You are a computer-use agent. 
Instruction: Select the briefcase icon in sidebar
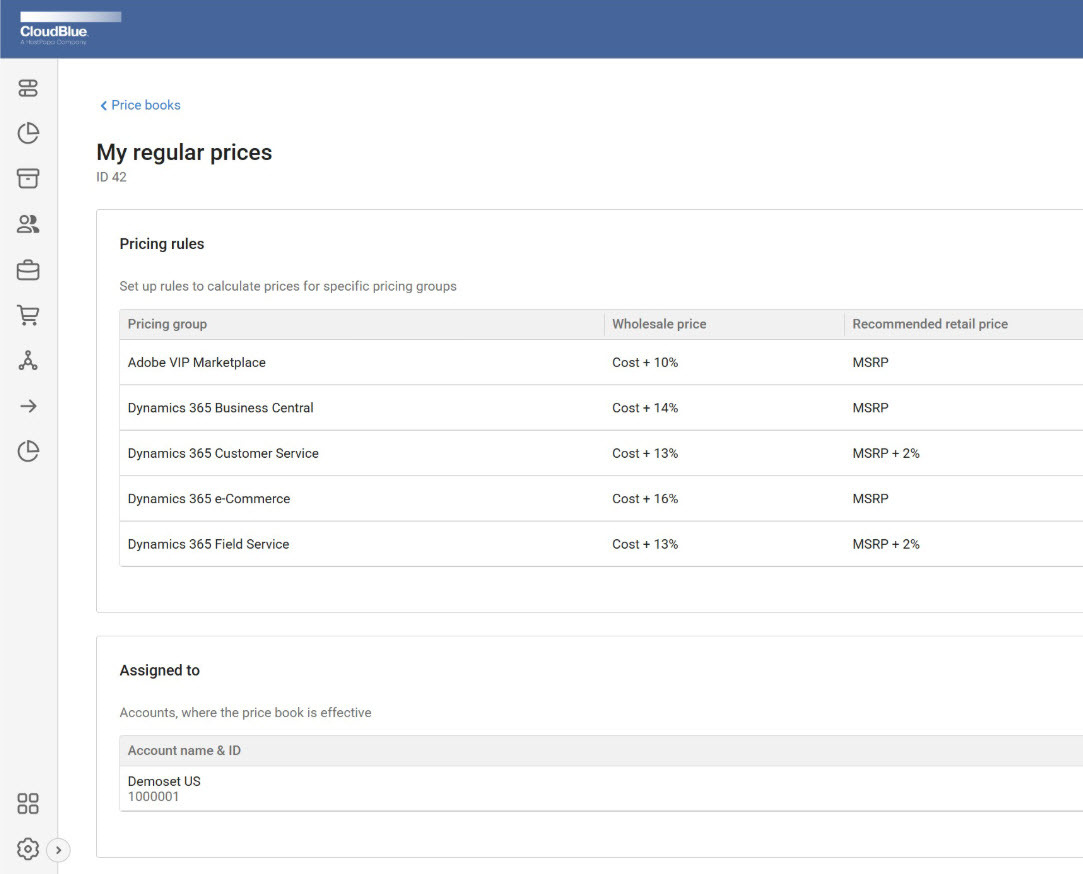point(28,270)
